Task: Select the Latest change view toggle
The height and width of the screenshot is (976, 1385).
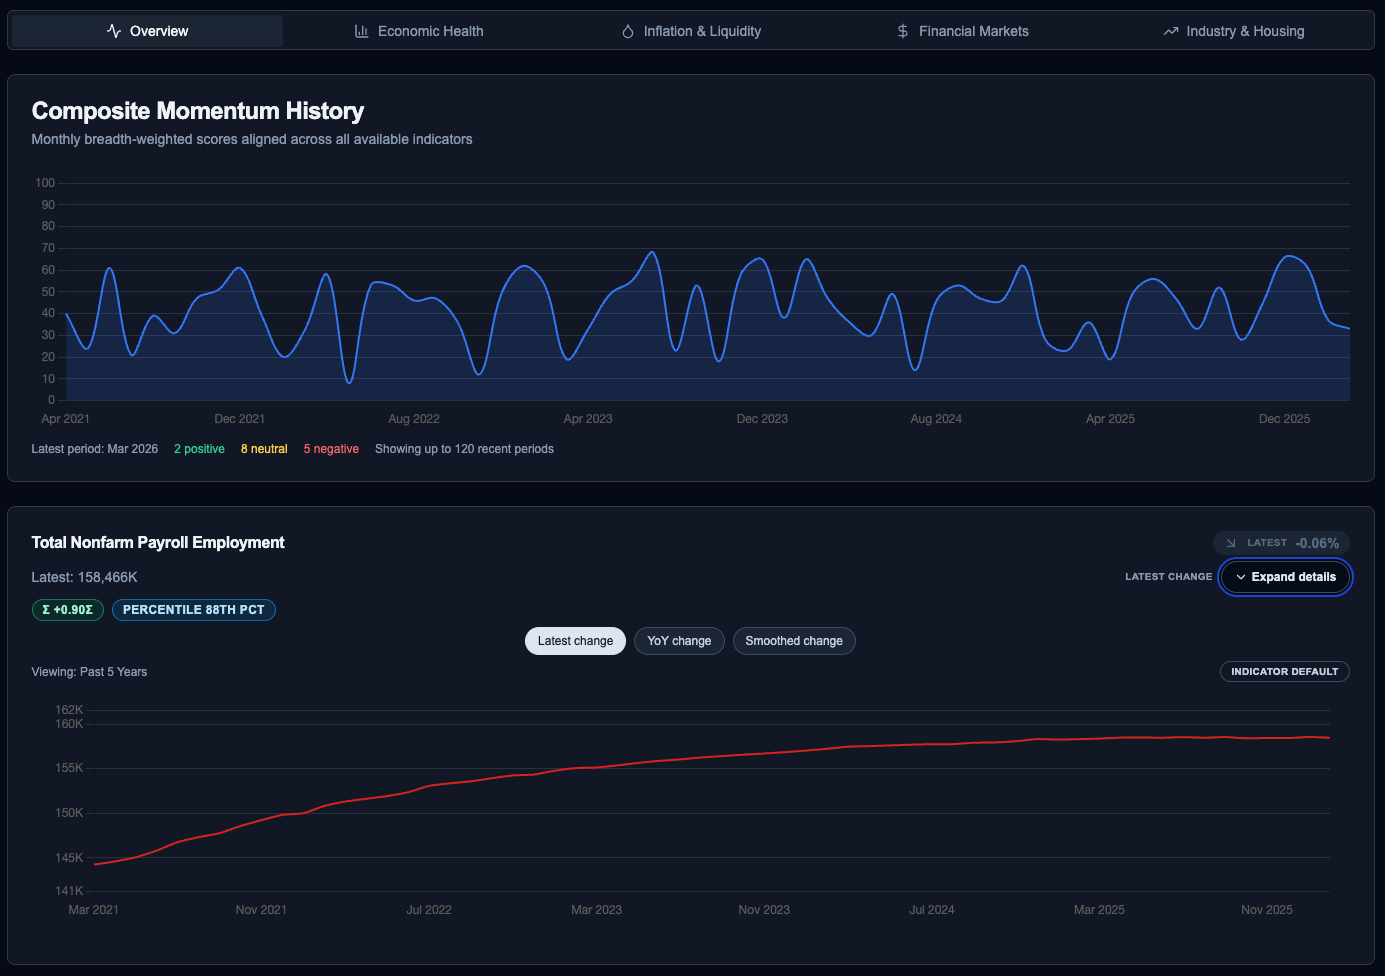Action: pos(575,641)
